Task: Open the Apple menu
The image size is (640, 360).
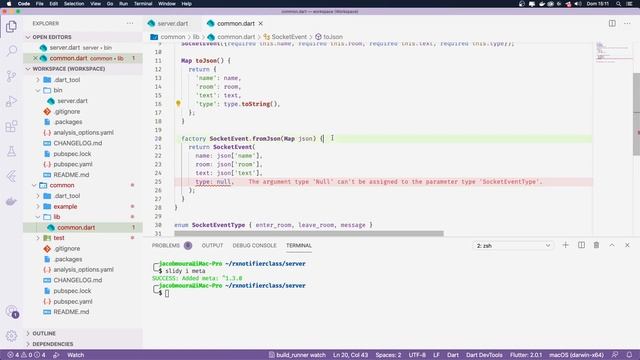Action: click(x=9, y=4)
